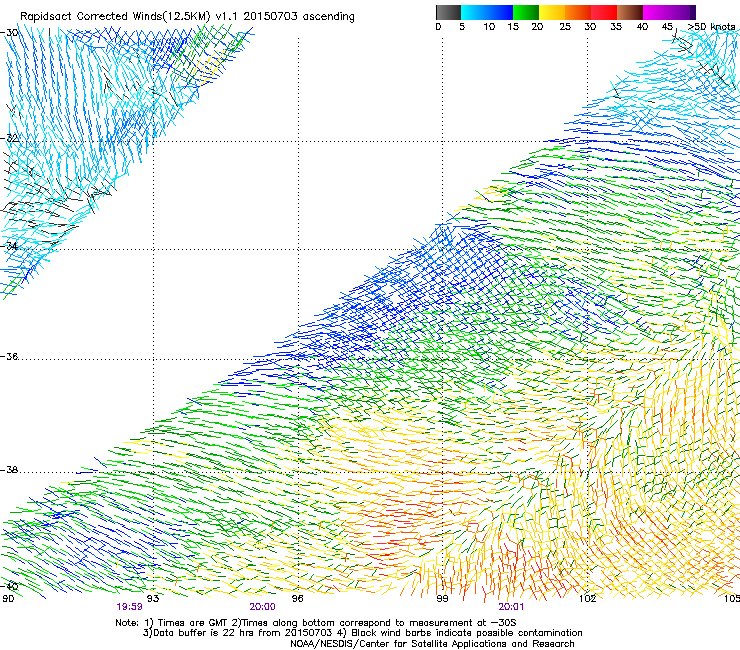Click longitude label '96' on bottom axis
Image resolution: width=740 pixels, height=650 pixels.
(x=297, y=599)
